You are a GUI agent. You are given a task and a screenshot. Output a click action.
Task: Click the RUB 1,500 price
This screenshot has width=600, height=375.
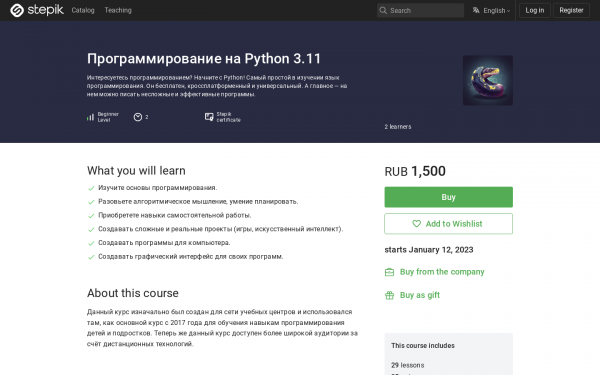pos(415,171)
